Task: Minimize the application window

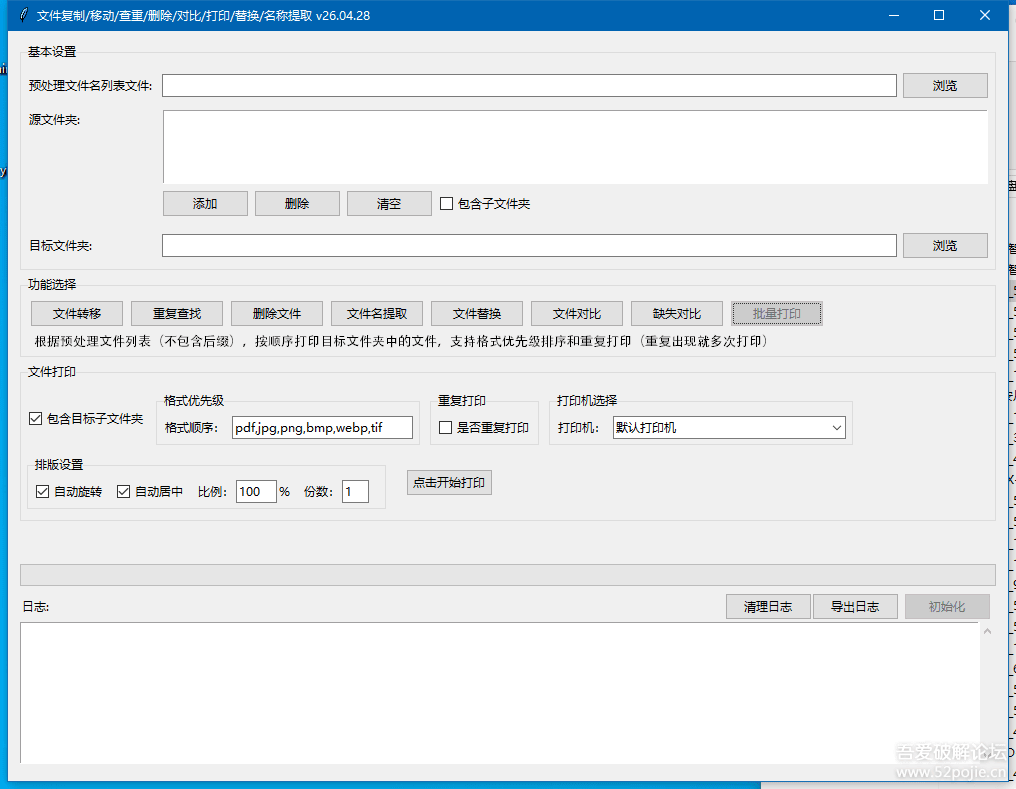Action: (894, 15)
